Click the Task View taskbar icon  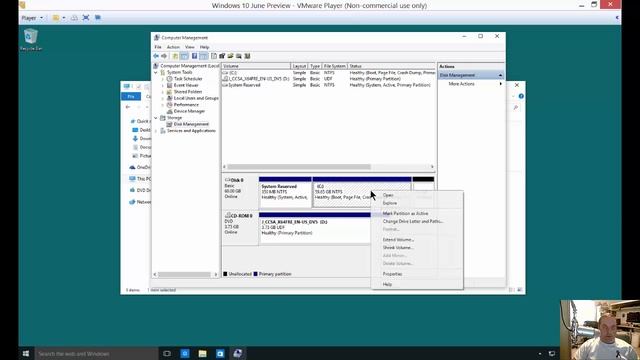(x=167, y=353)
